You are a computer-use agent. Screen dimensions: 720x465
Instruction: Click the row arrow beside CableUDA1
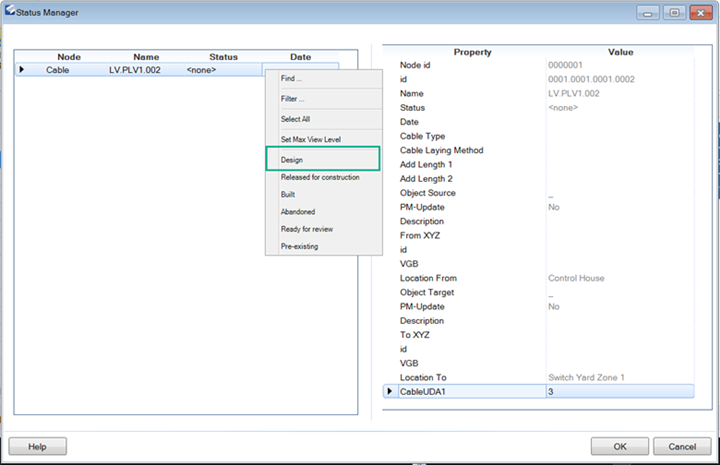[389, 392]
